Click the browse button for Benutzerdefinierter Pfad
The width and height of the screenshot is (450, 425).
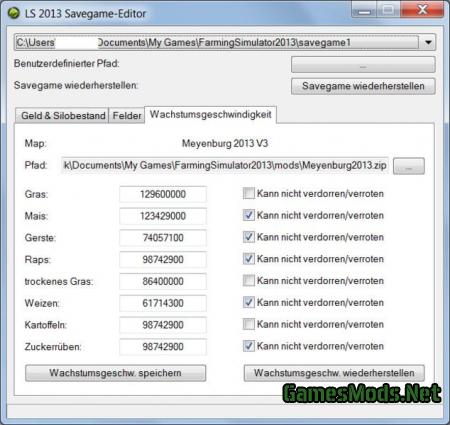click(x=363, y=64)
